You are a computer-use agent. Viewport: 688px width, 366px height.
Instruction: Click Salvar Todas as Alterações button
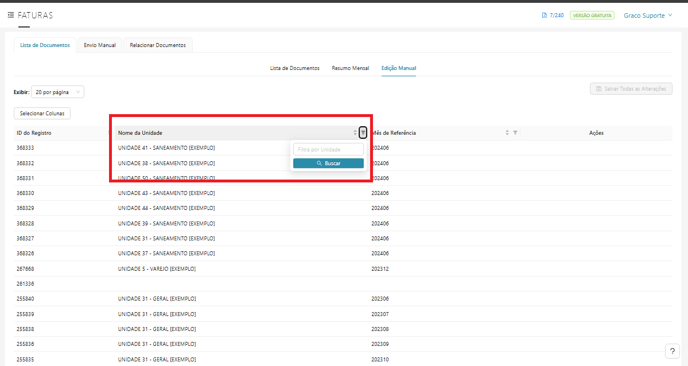click(x=631, y=89)
